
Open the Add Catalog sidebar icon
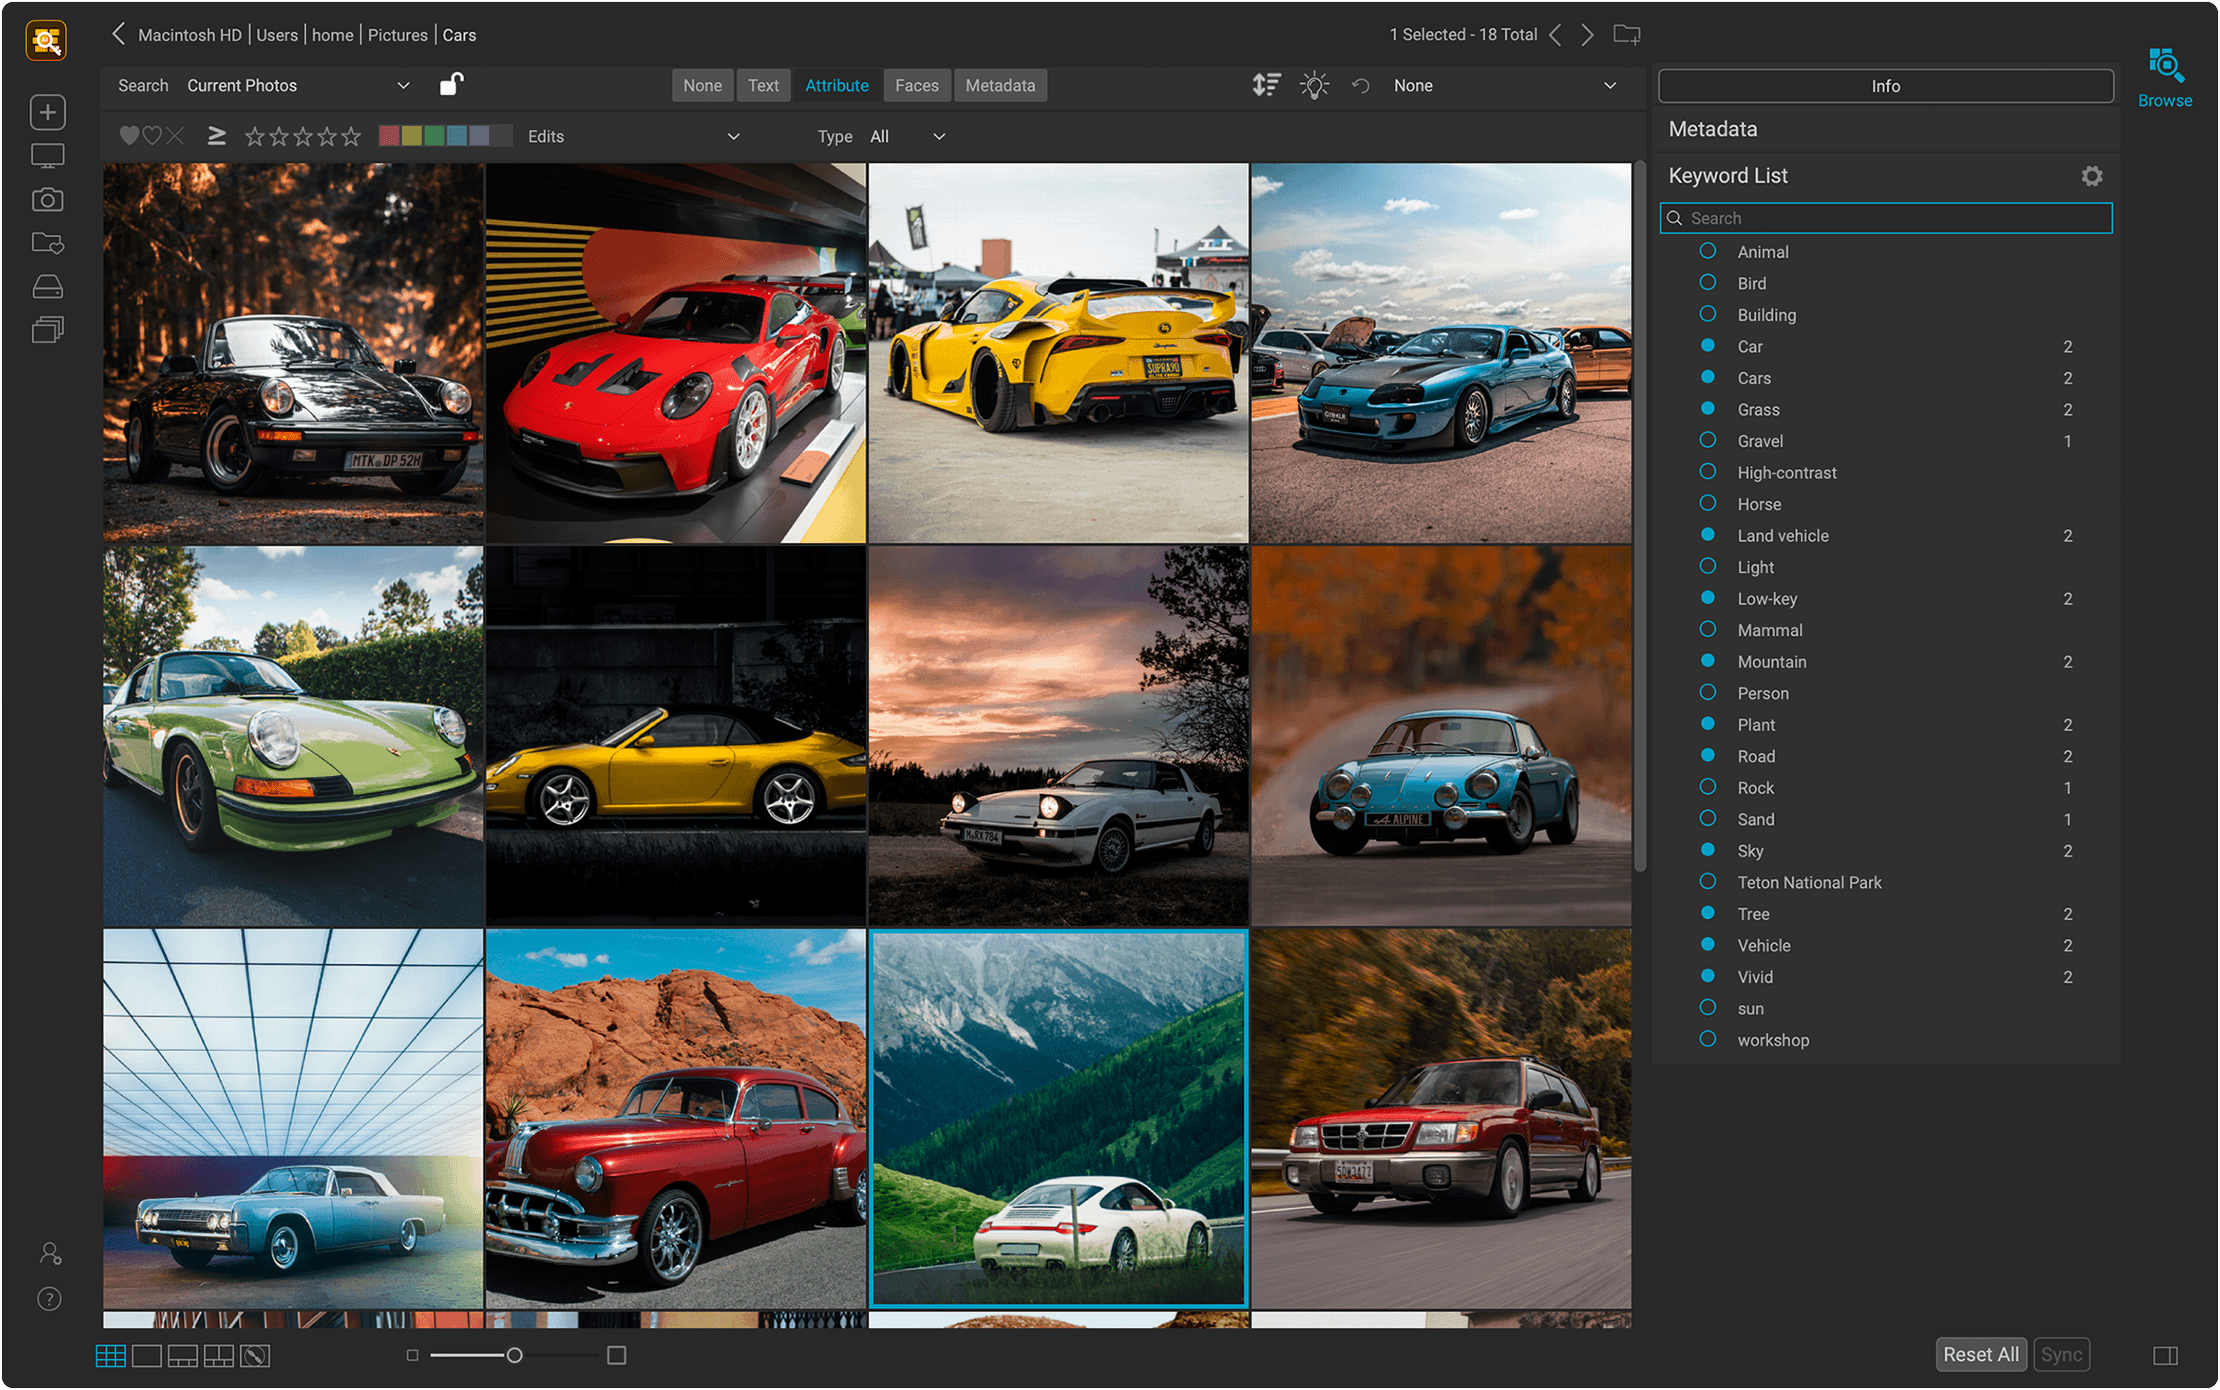point(47,112)
